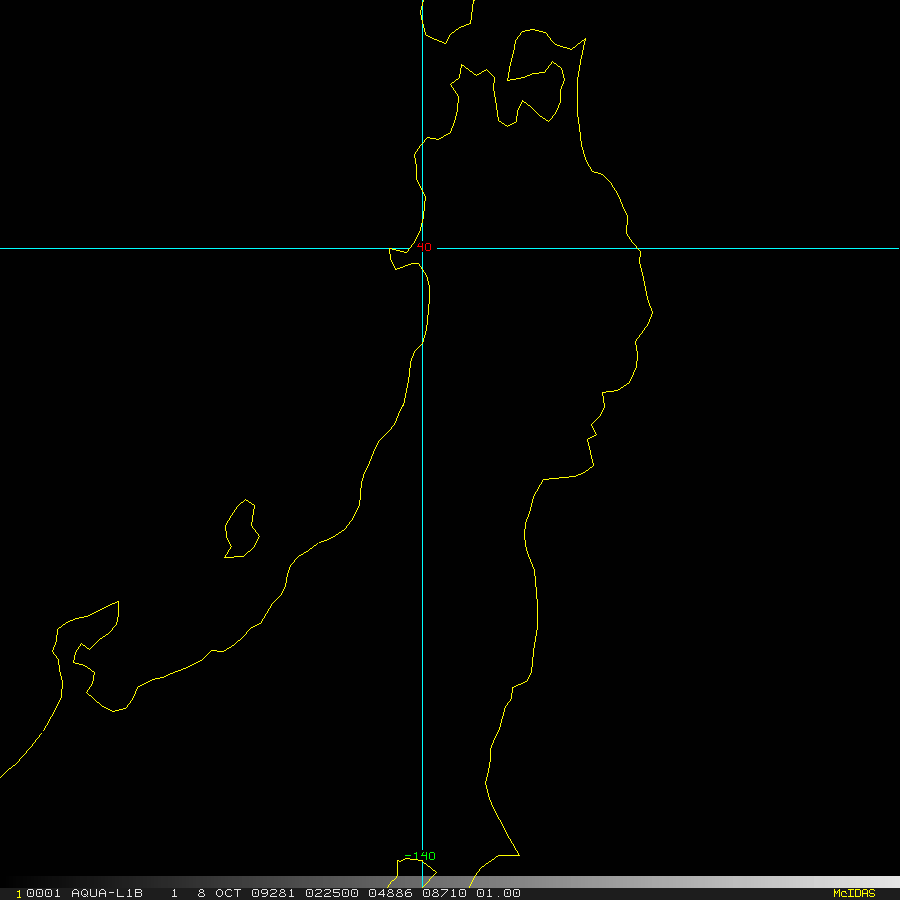Click the 0001 image position number

point(44,893)
